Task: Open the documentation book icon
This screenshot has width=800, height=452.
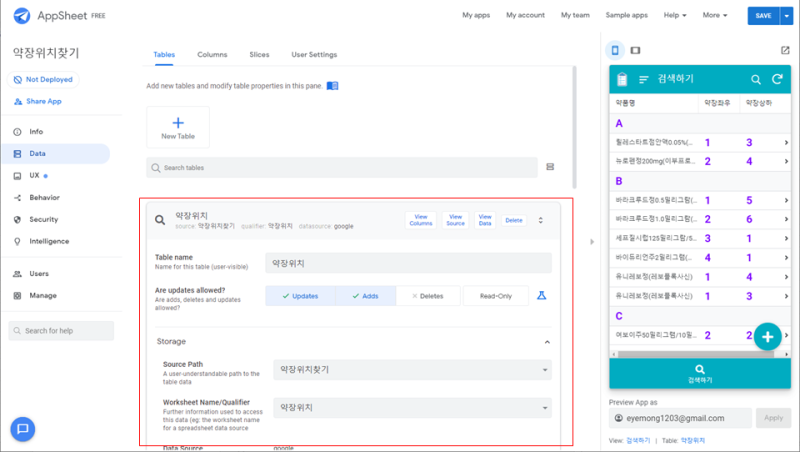Action: (333, 86)
